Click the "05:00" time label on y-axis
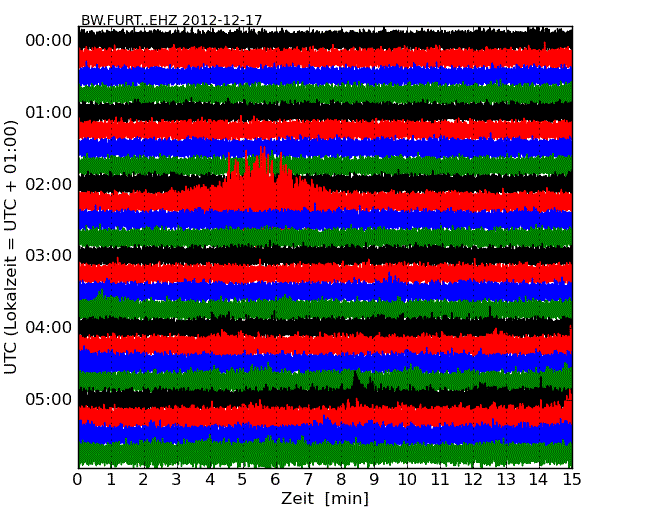Screen dimensions: 650x520 click(49, 399)
